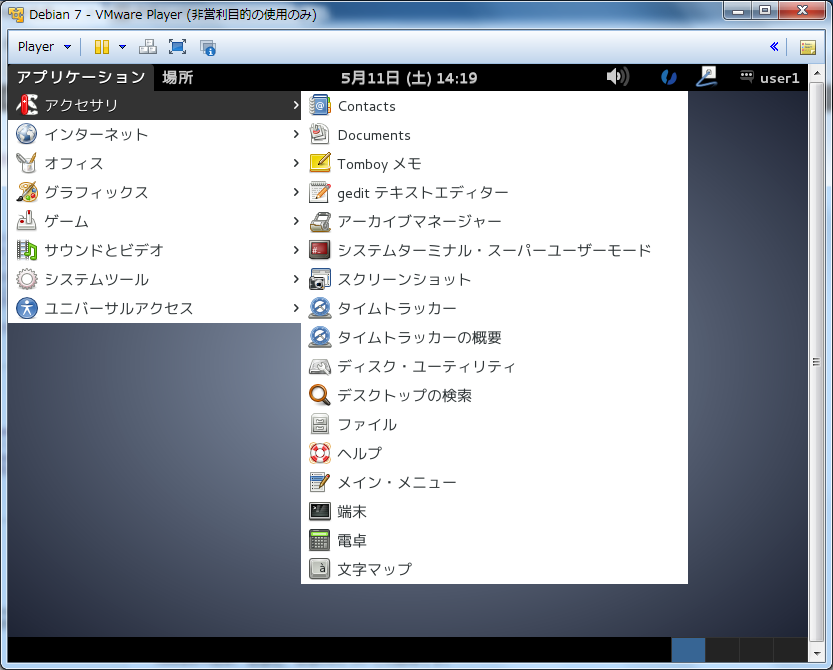This screenshot has width=833, height=670.
Task: Expand the dropdown arrow beside pause button
Action: coord(122,47)
